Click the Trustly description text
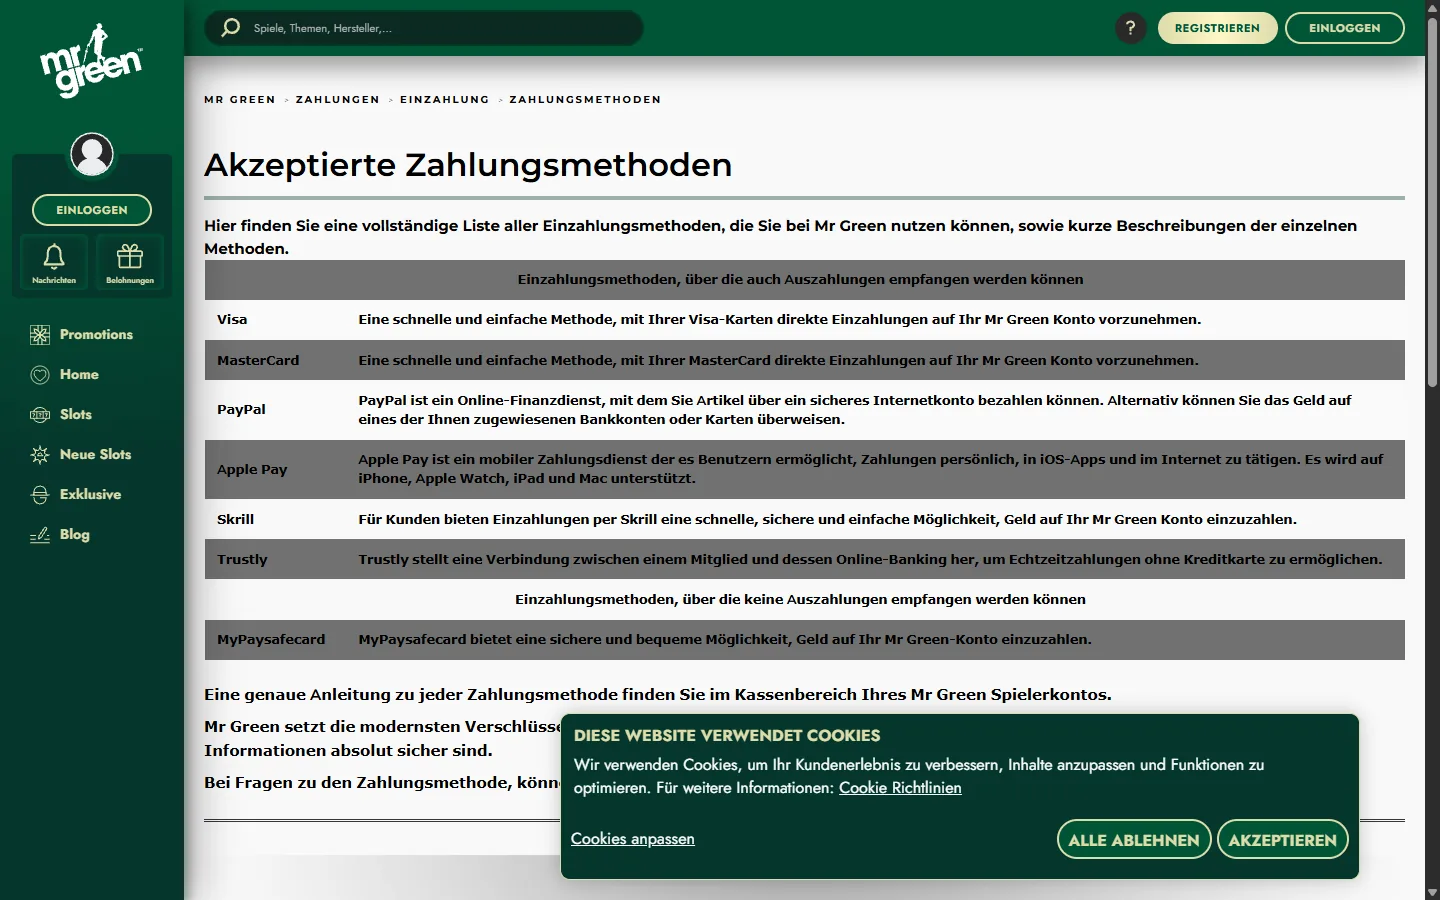Viewport: 1440px width, 900px height. (870, 560)
